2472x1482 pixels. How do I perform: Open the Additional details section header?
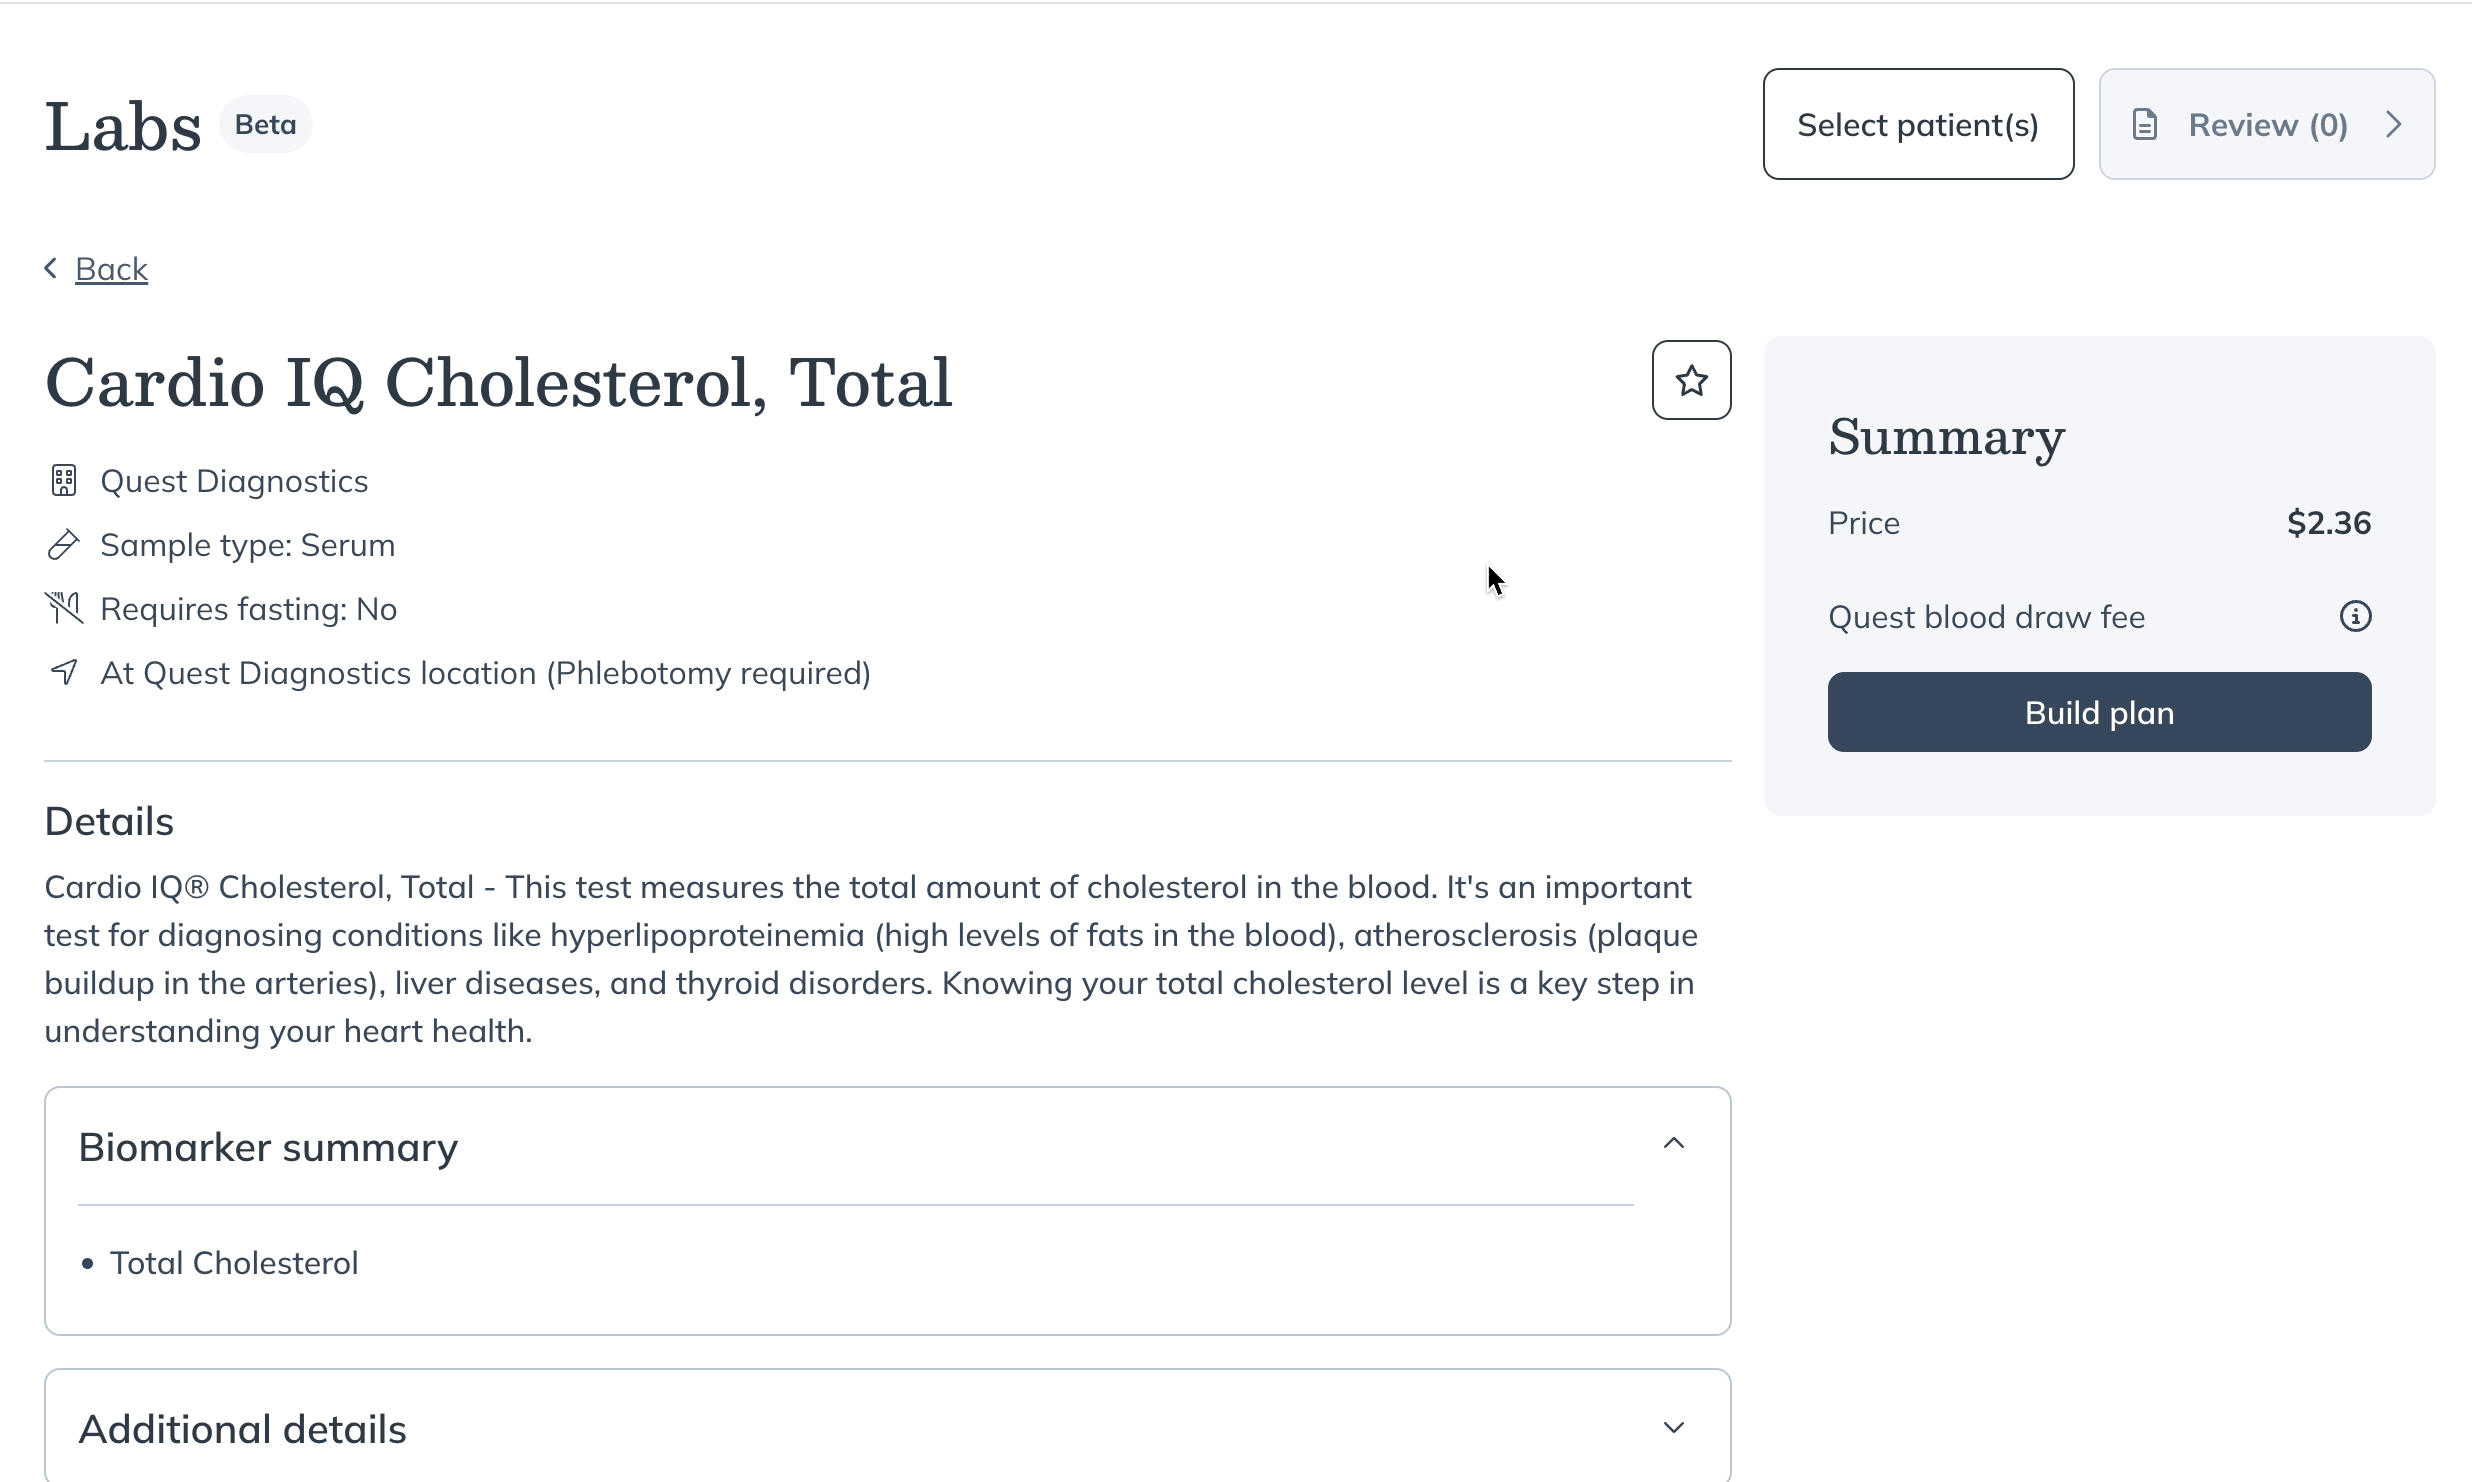887,1428
